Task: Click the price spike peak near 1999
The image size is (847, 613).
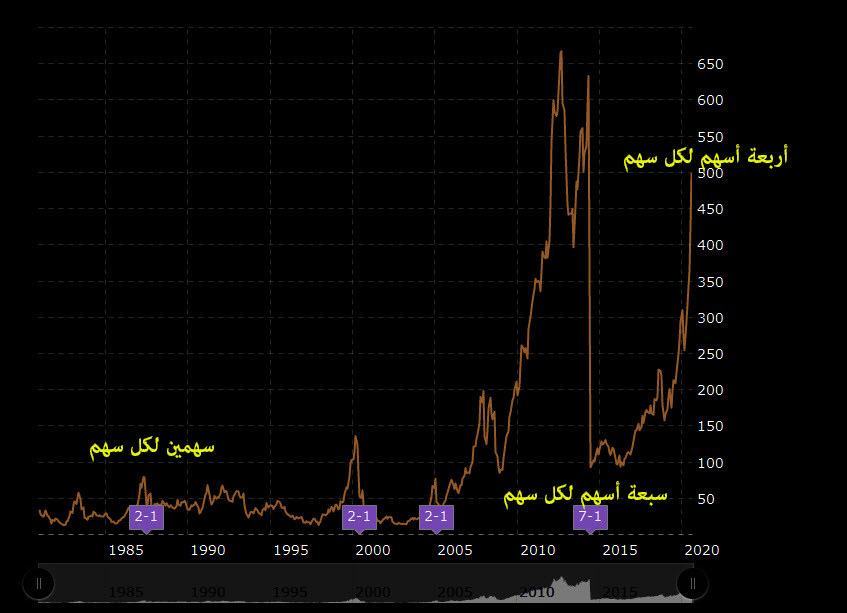Action: click(355, 436)
